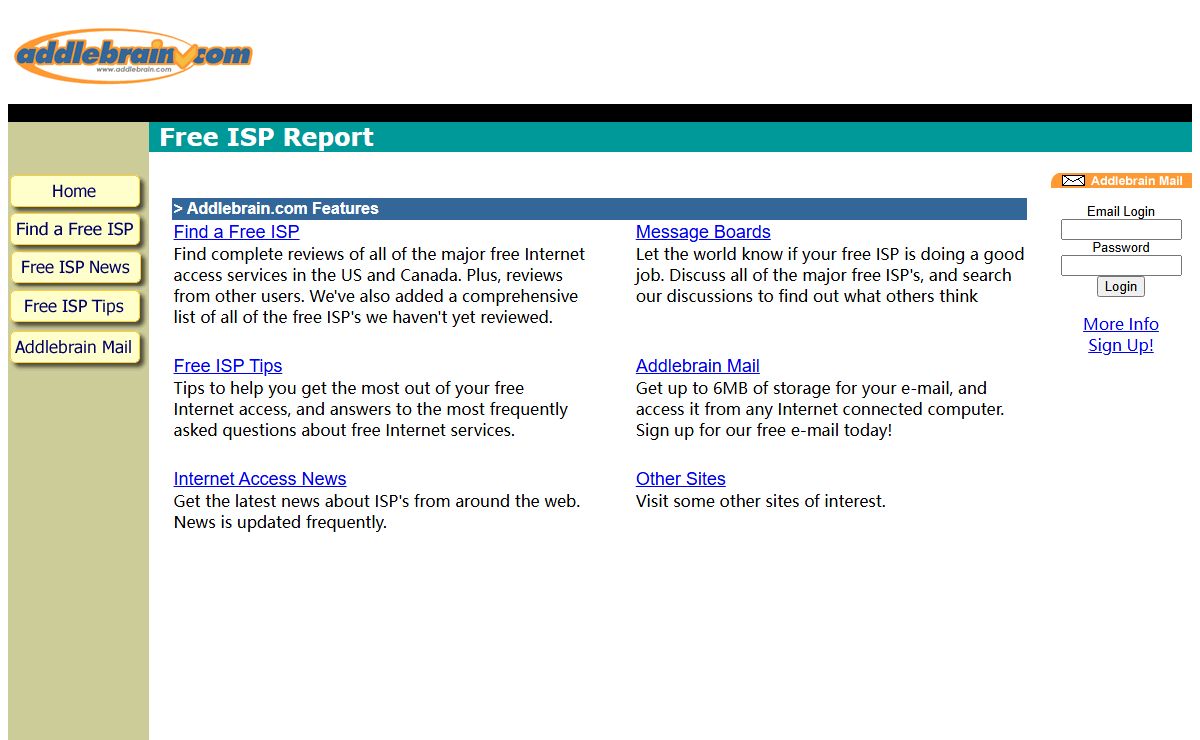Click text 'Sign up for our free e-mail today!'
Image resolution: width=1200 pixels, height=740 pixels.
click(764, 430)
